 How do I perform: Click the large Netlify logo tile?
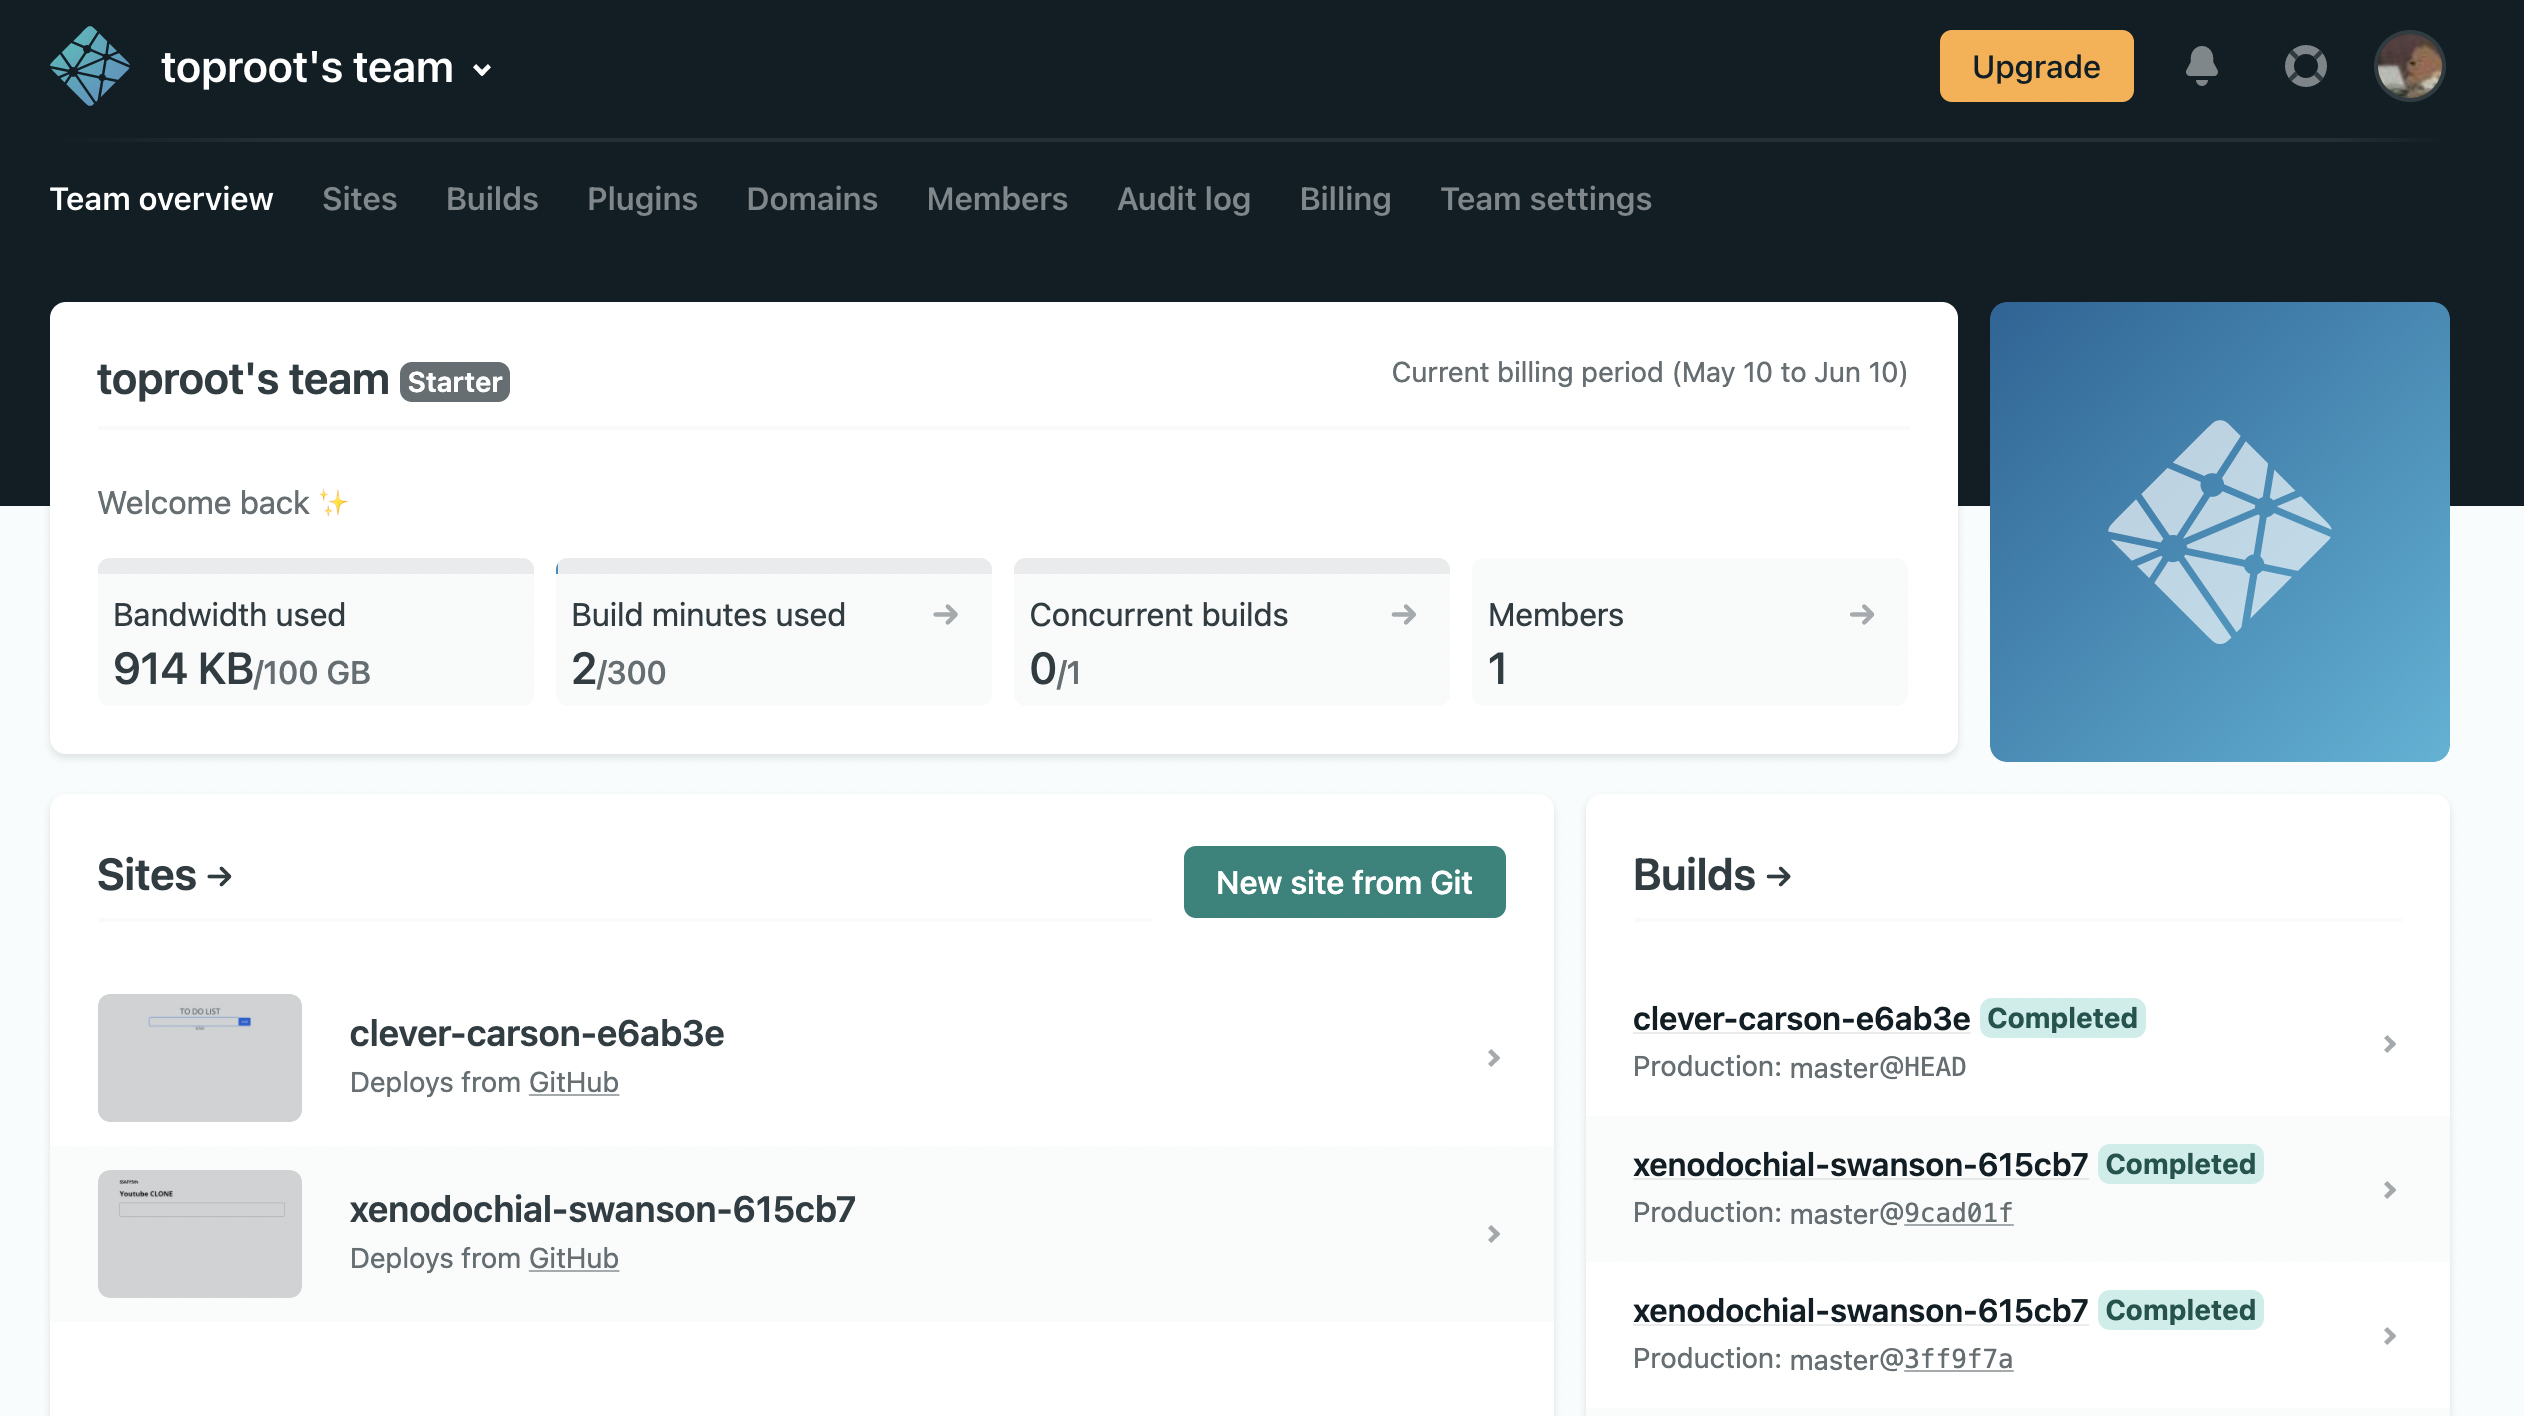tap(2219, 532)
